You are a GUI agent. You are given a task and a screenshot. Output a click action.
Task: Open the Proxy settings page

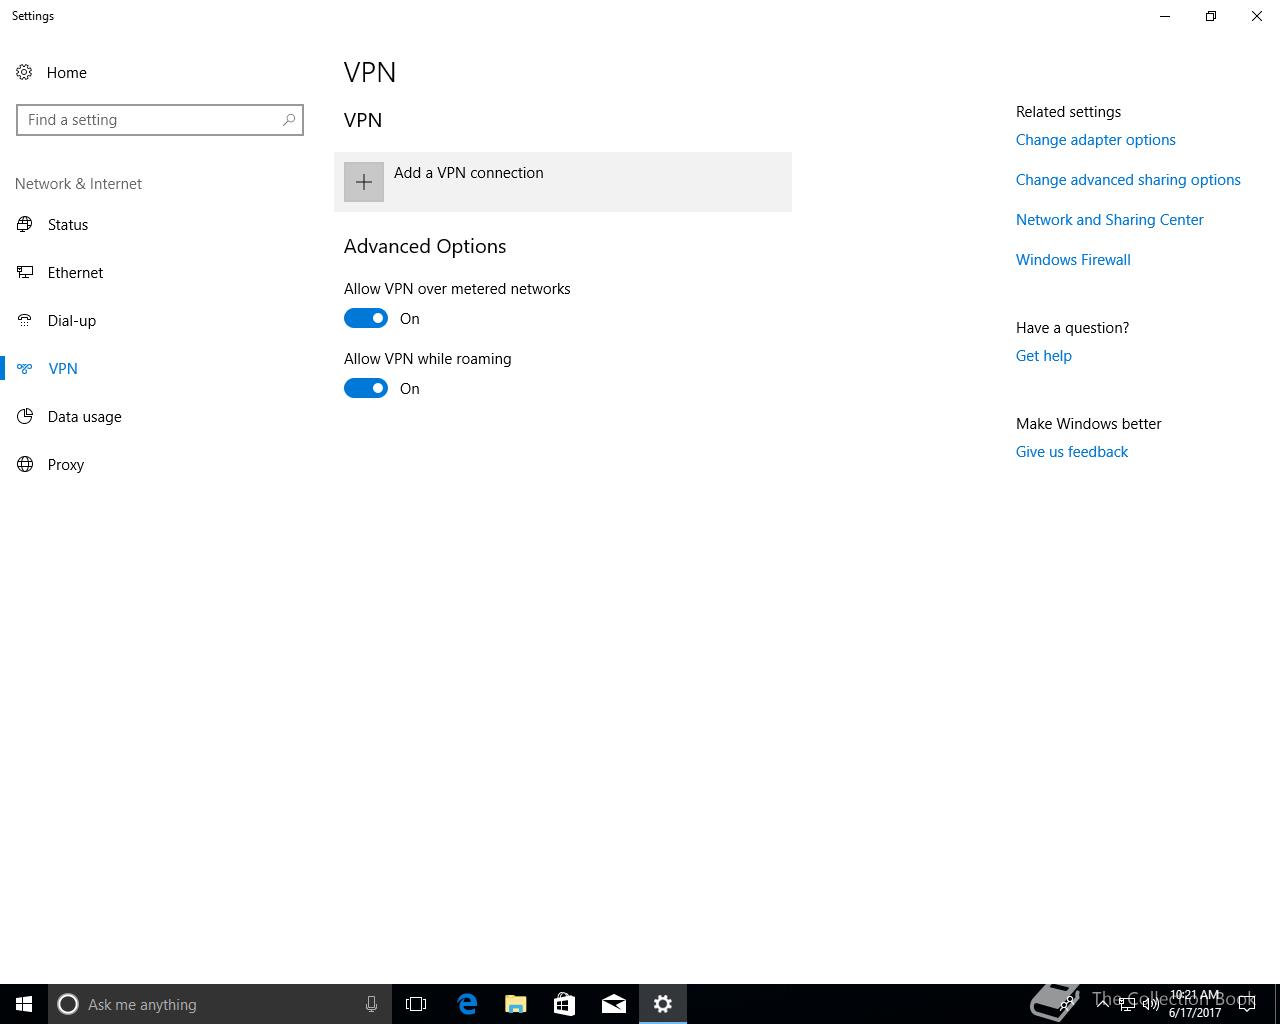point(66,464)
